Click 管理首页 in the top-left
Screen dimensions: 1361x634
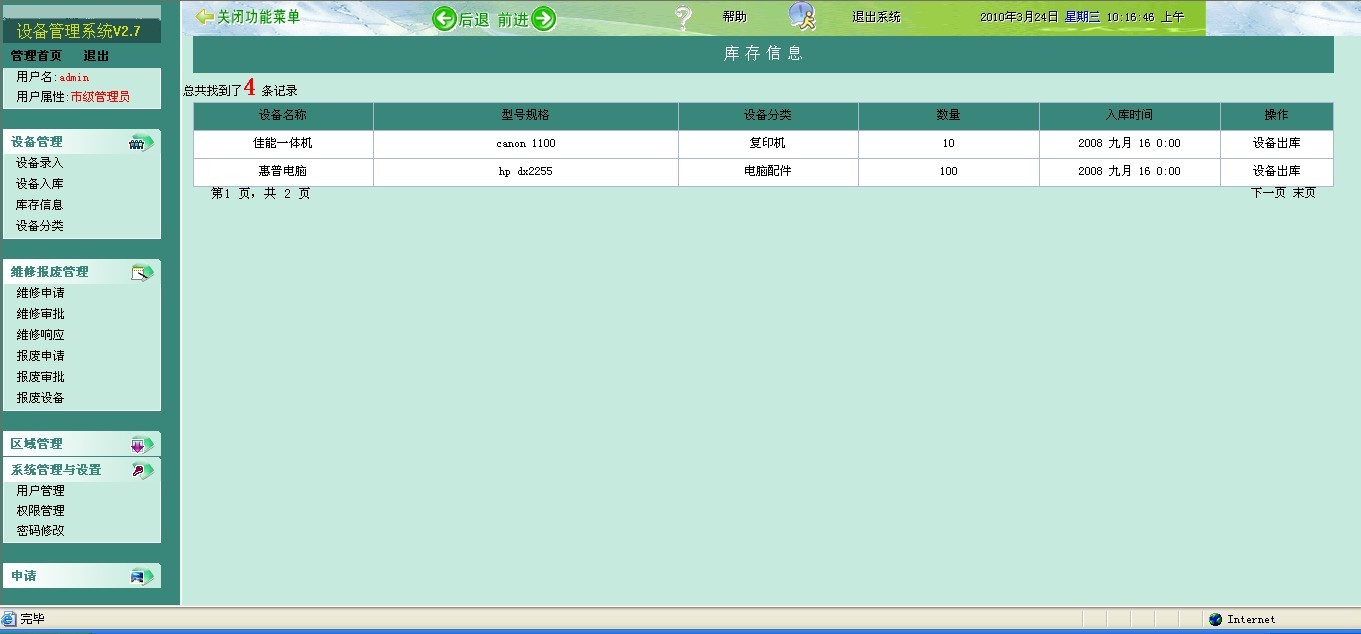pyautogui.click(x=36, y=56)
